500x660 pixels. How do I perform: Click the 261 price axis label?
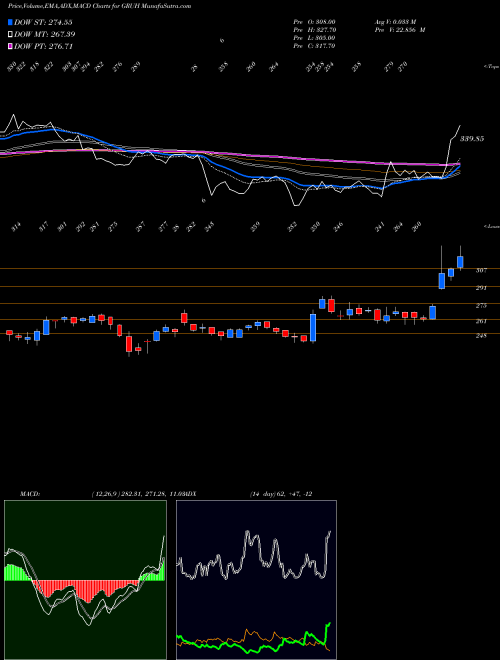tap(481, 321)
